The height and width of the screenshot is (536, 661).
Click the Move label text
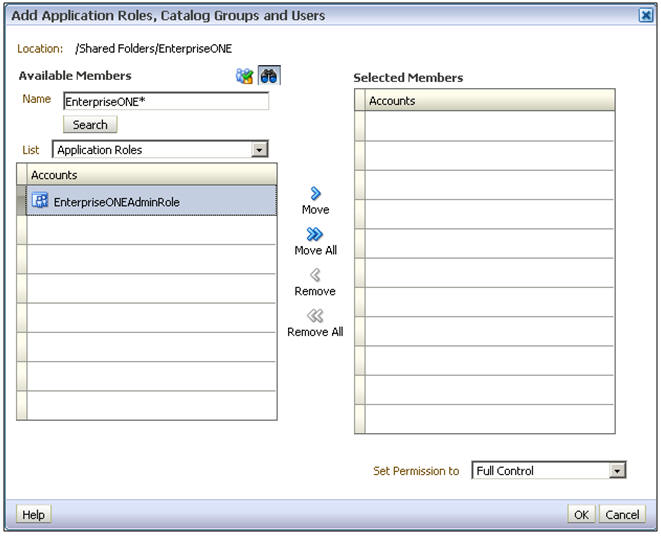click(315, 209)
